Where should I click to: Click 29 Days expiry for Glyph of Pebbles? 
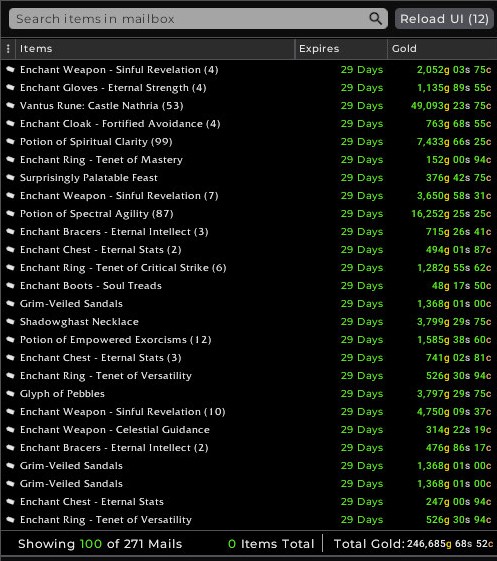pyautogui.click(x=362, y=394)
